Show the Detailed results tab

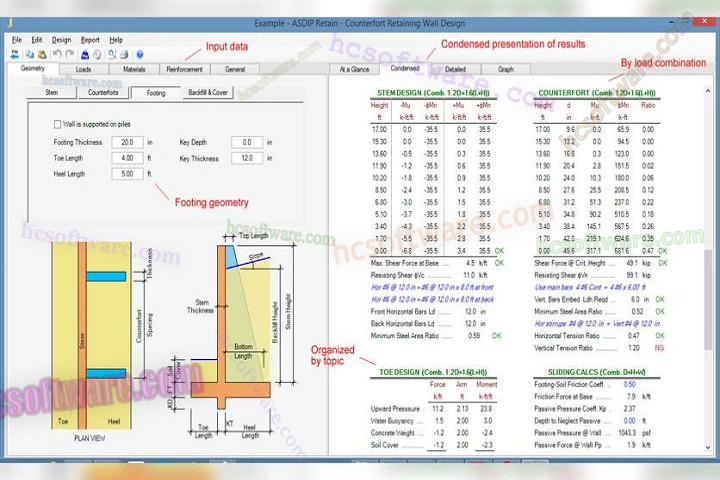tap(456, 69)
